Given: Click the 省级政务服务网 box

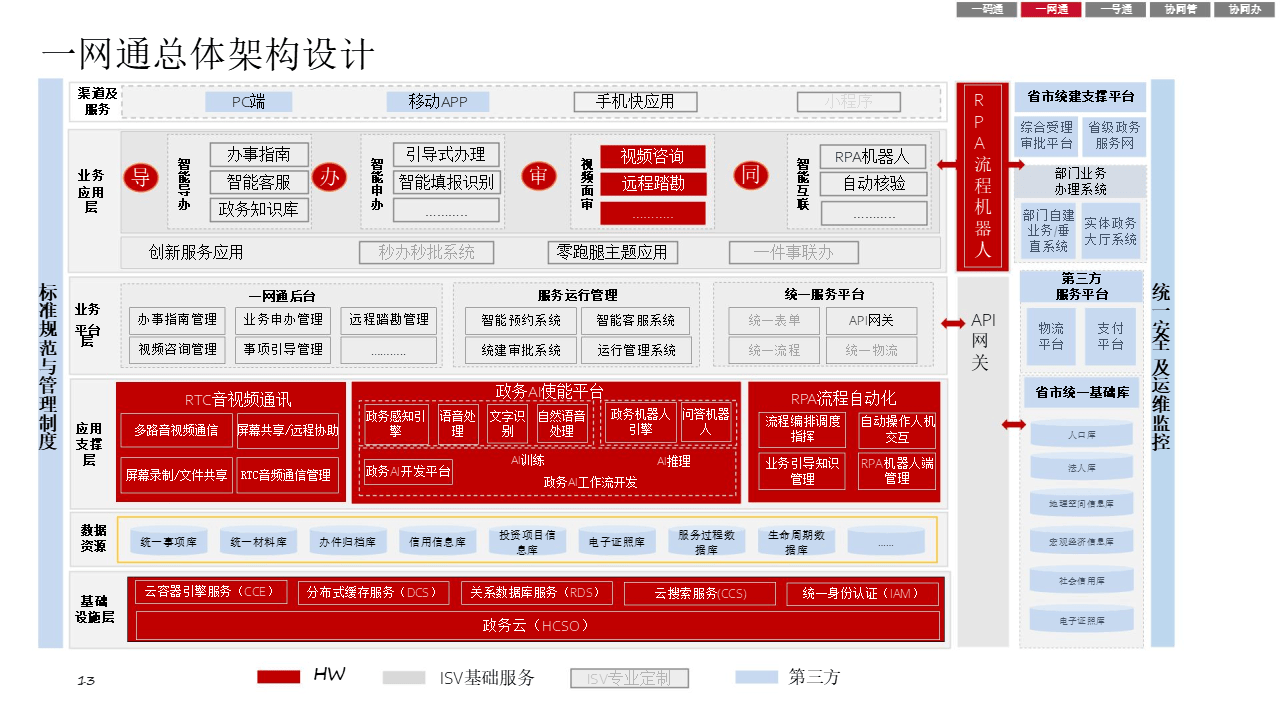Looking at the screenshot, I should 1113,136.
